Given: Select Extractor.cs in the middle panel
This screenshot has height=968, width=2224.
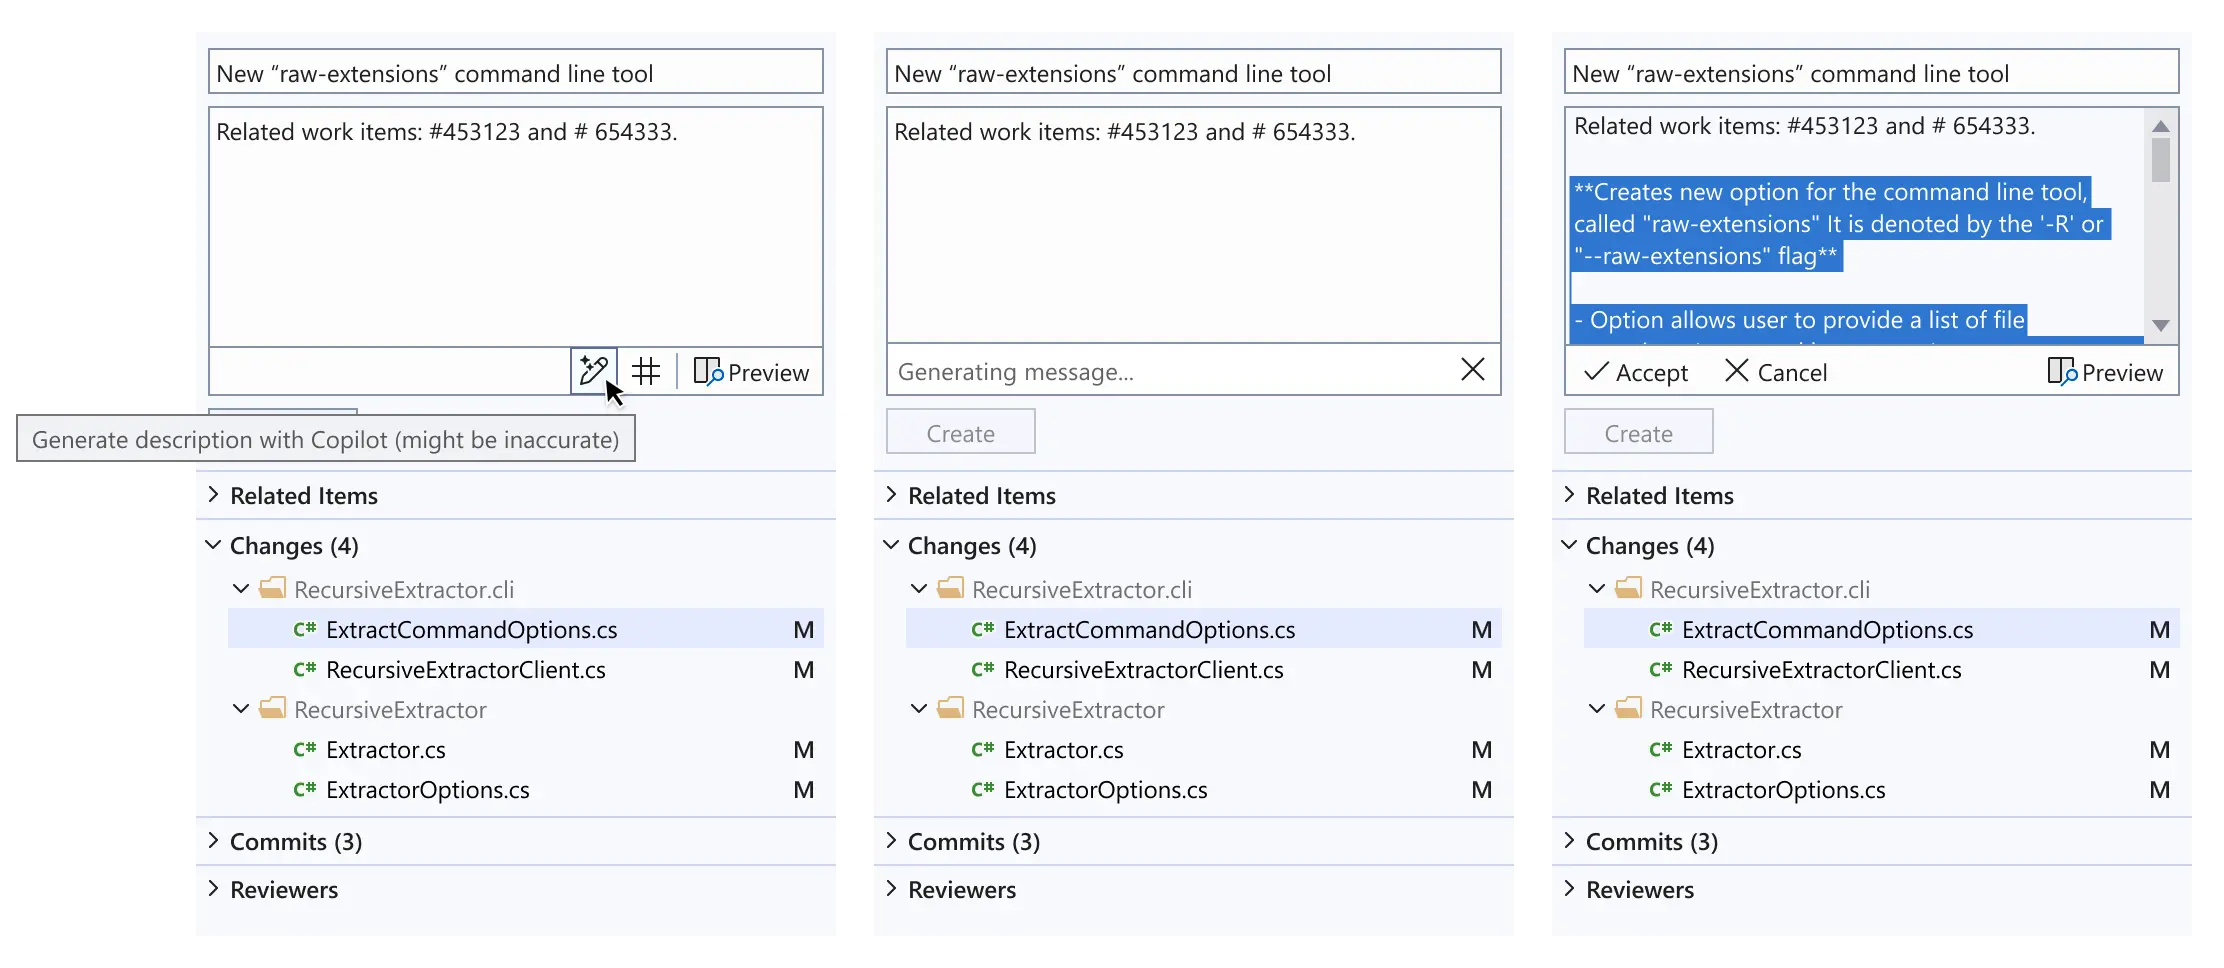Looking at the screenshot, I should (x=1063, y=750).
